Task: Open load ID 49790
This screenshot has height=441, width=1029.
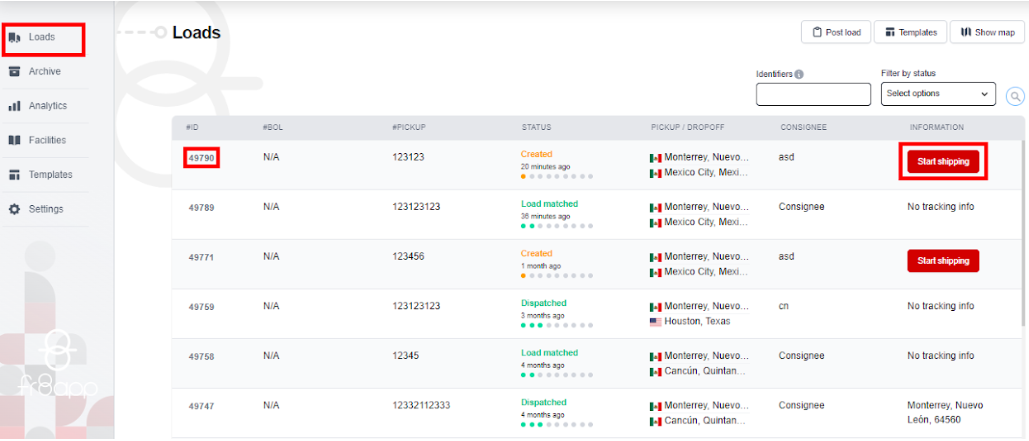Action: coord(201,158)
